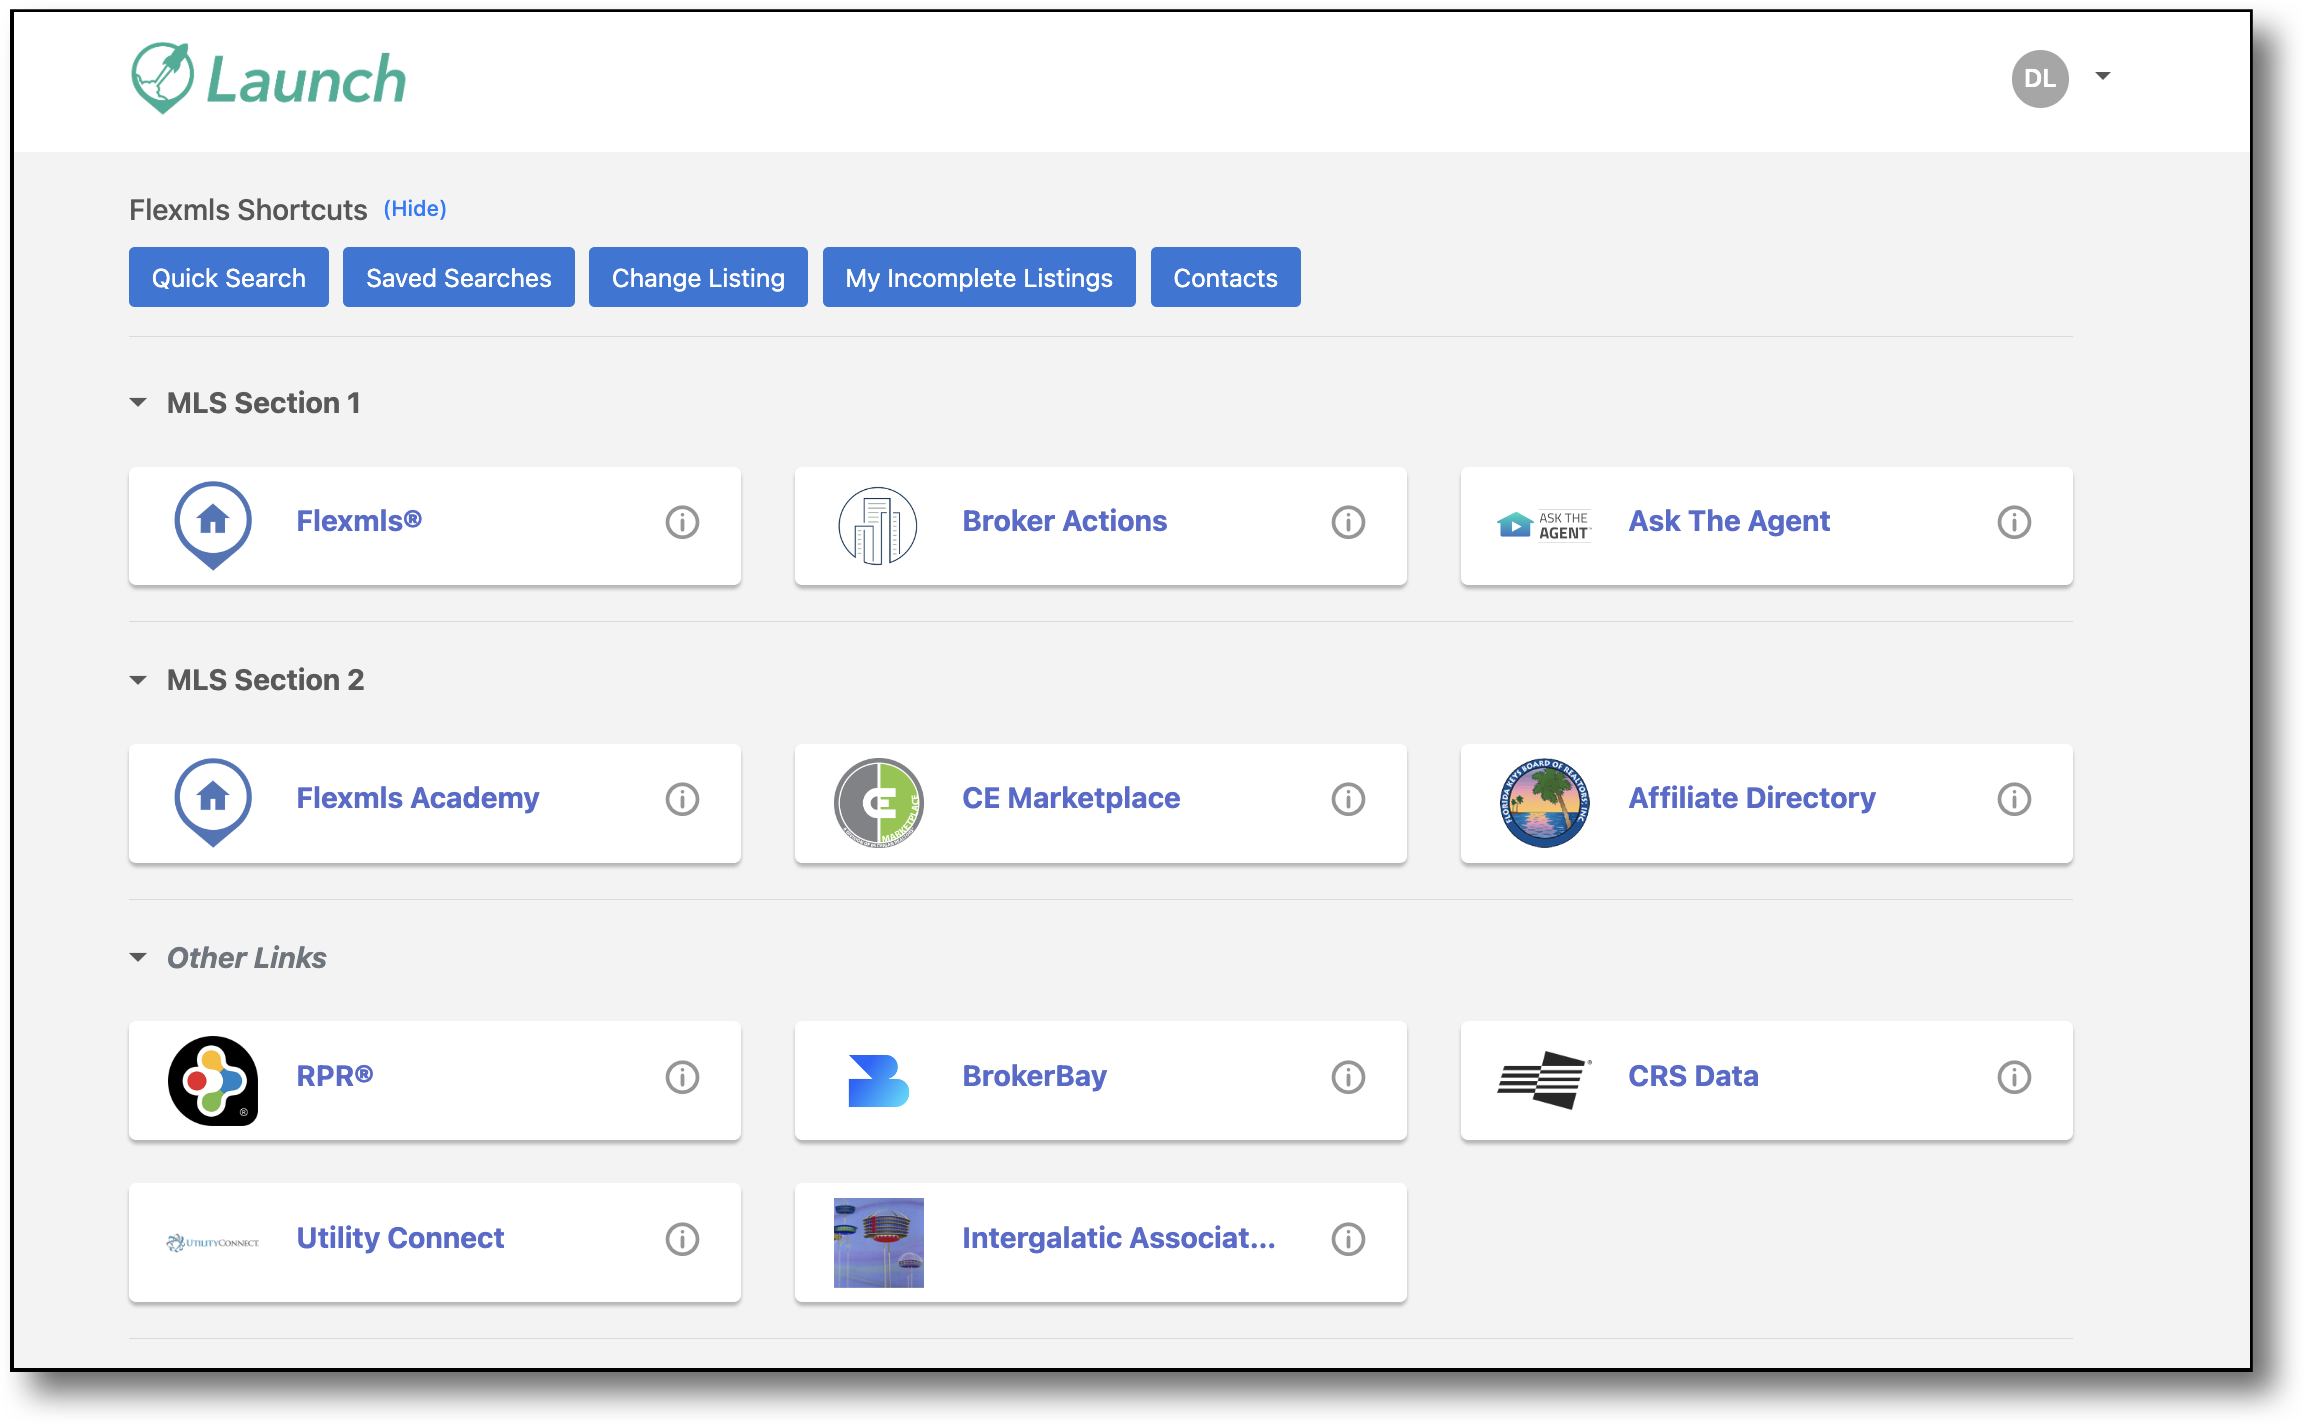The width and height of the screenshot is (2304, 1424).
Task: Open My Incomplete Listings
Action: [979, 277]
